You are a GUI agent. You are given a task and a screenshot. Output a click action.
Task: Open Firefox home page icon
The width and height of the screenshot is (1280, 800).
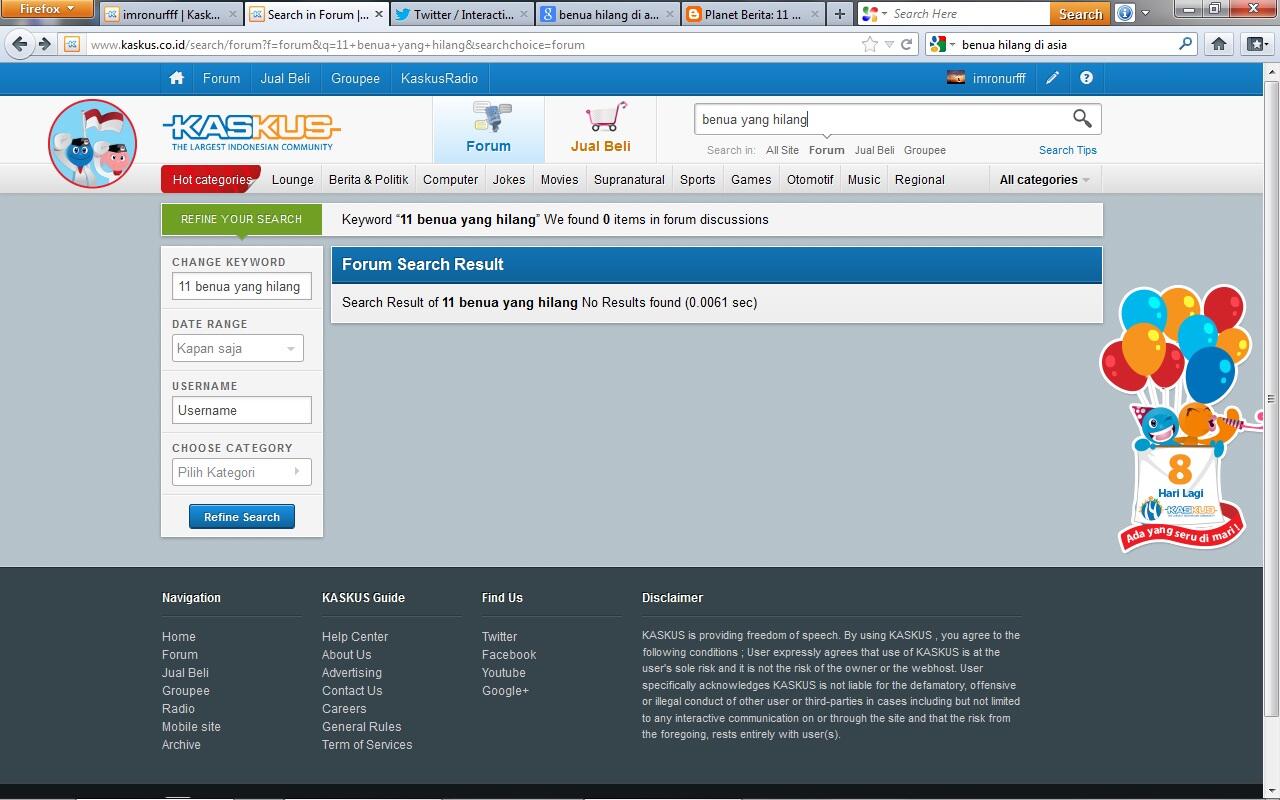[1218, 44]
